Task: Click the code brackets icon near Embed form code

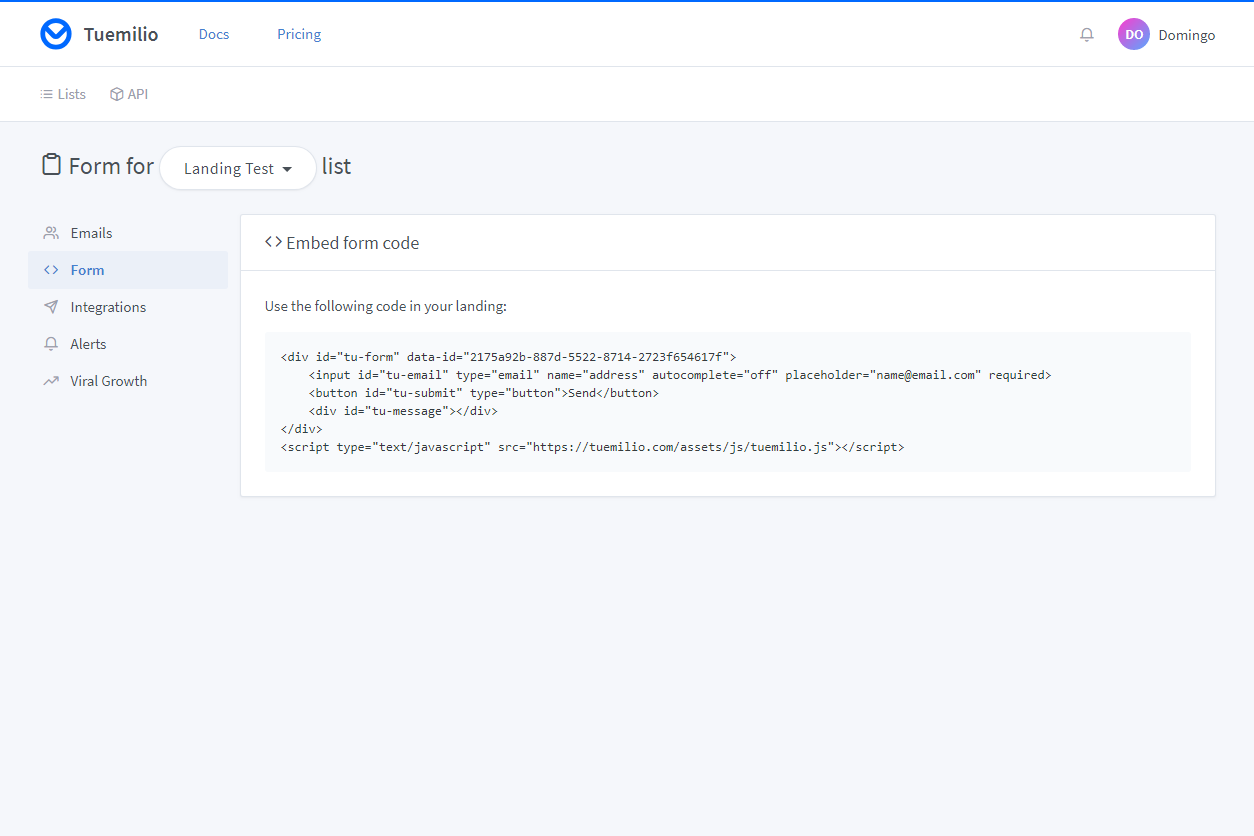Action: click(x=273, y=241)
